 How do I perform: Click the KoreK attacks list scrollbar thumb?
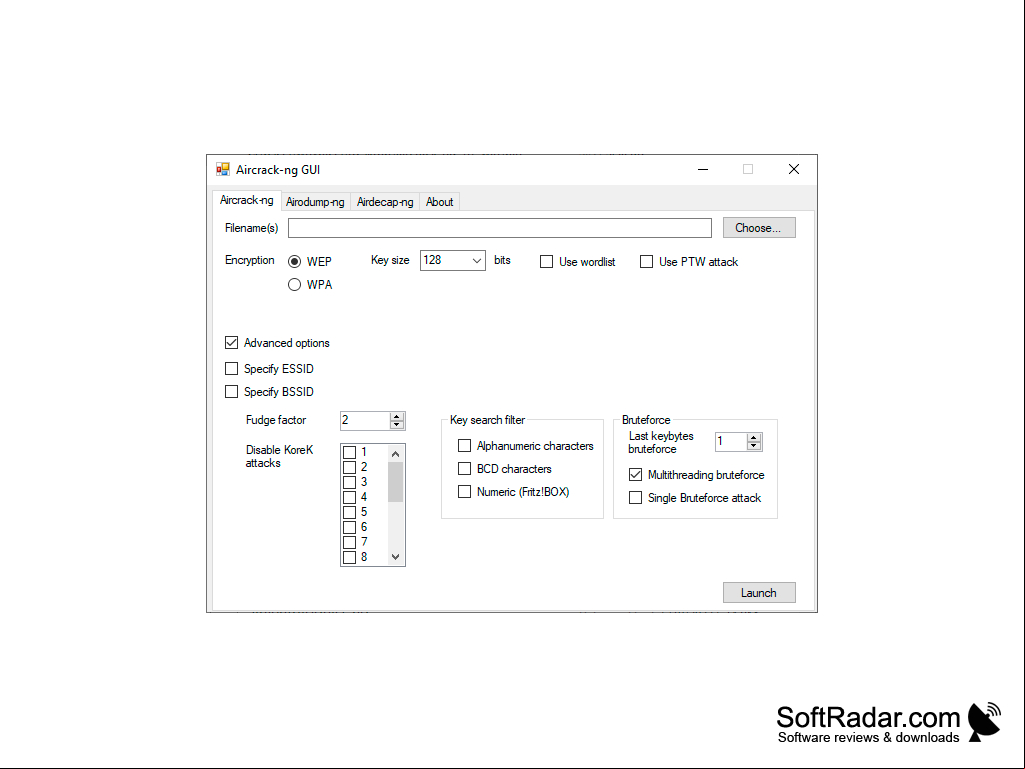pyautogui.click(x=395, y=482)
